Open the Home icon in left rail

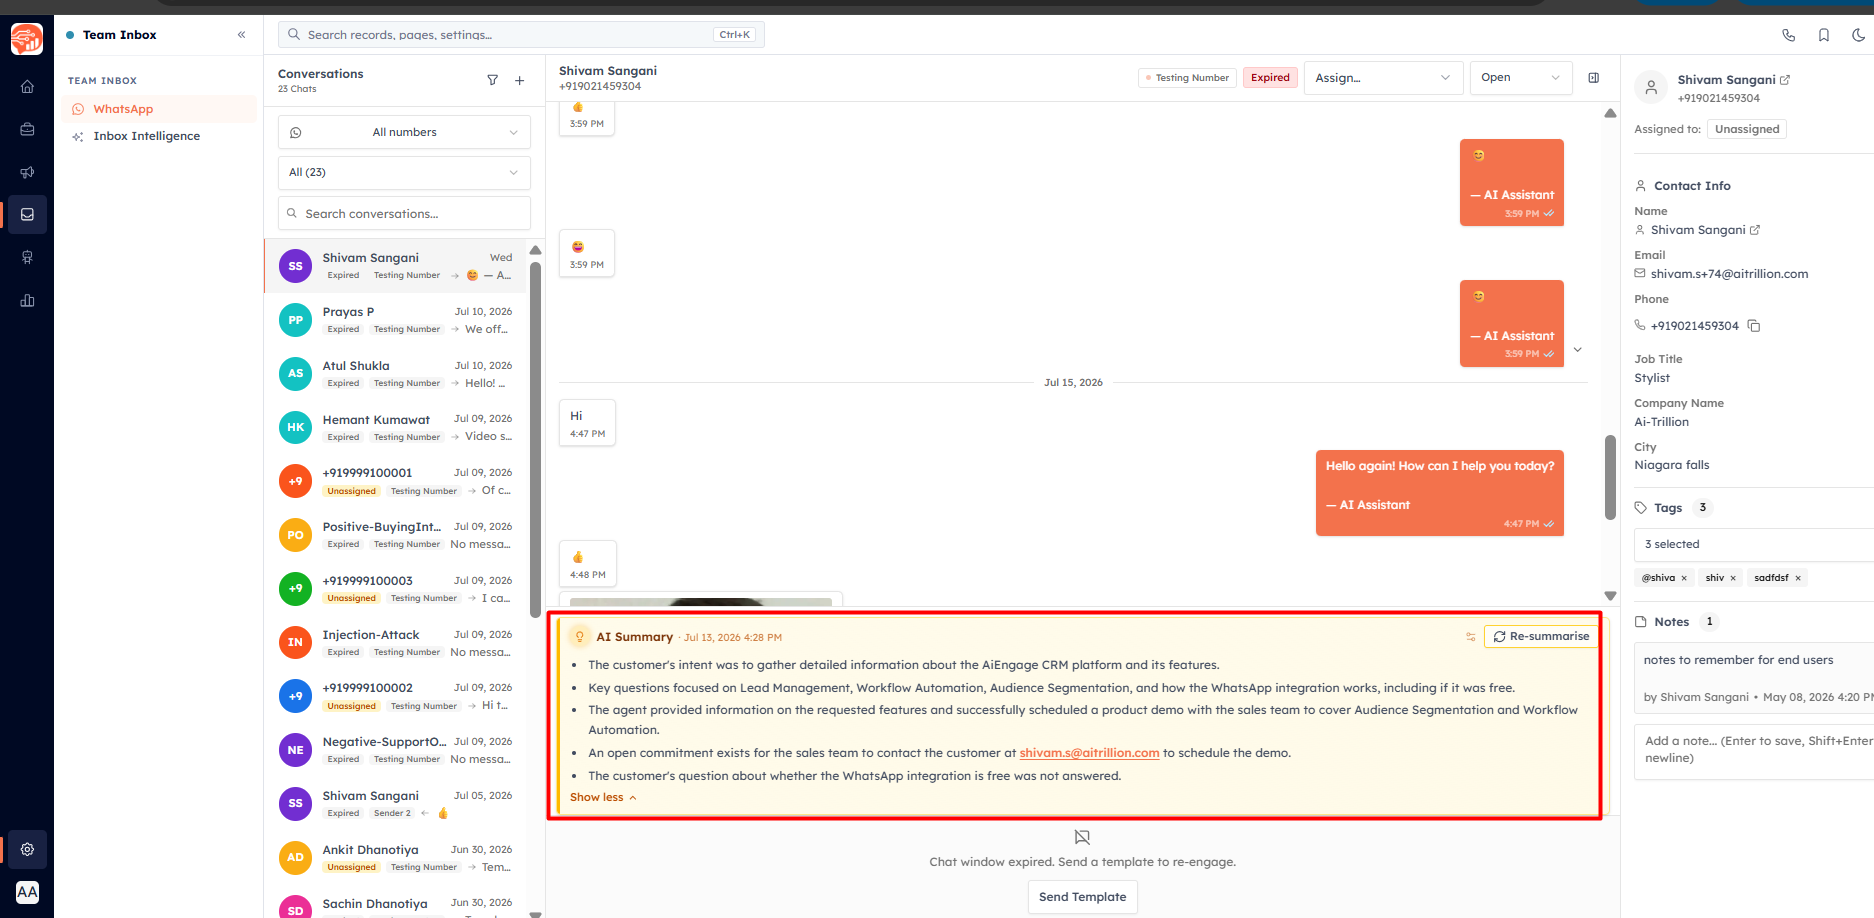tap(27, 87)
